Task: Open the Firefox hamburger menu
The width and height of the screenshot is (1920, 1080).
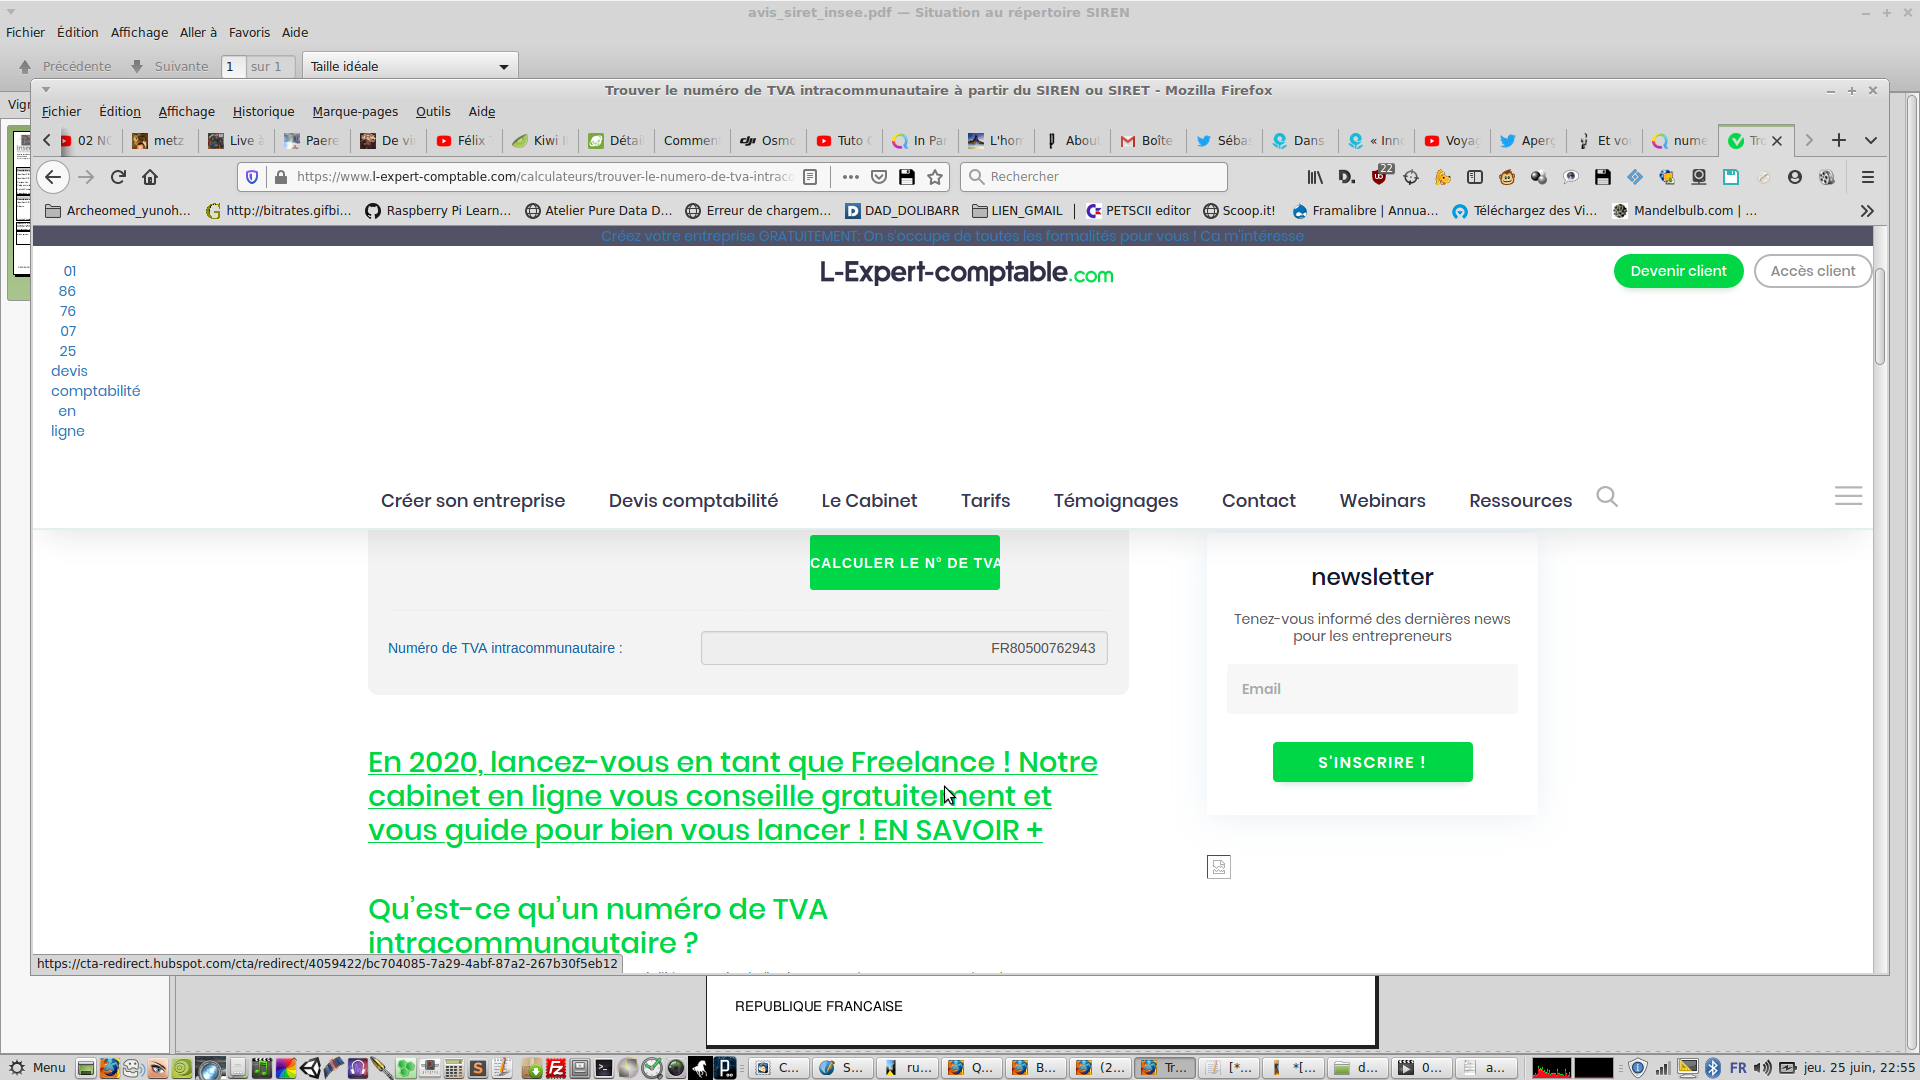Action: pos(1867,177)
